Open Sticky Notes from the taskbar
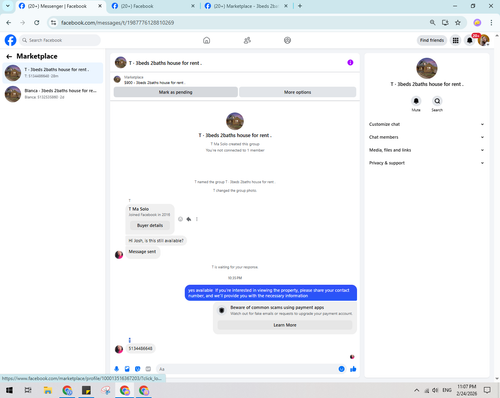The width and height of the screenshot is (500, 398). (x=86, y=390)
